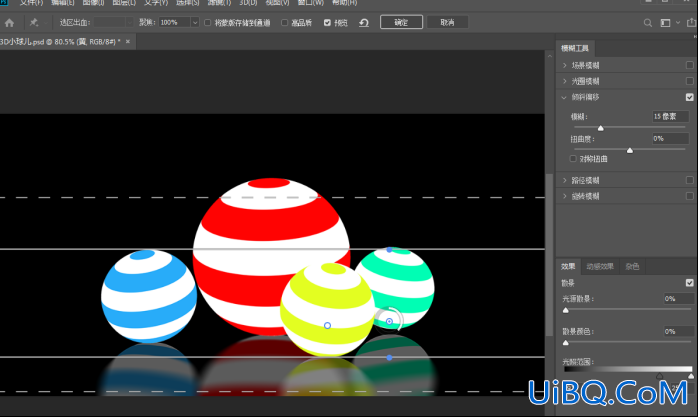Enable the 路径模糊 checkbox

coord(690,180)
